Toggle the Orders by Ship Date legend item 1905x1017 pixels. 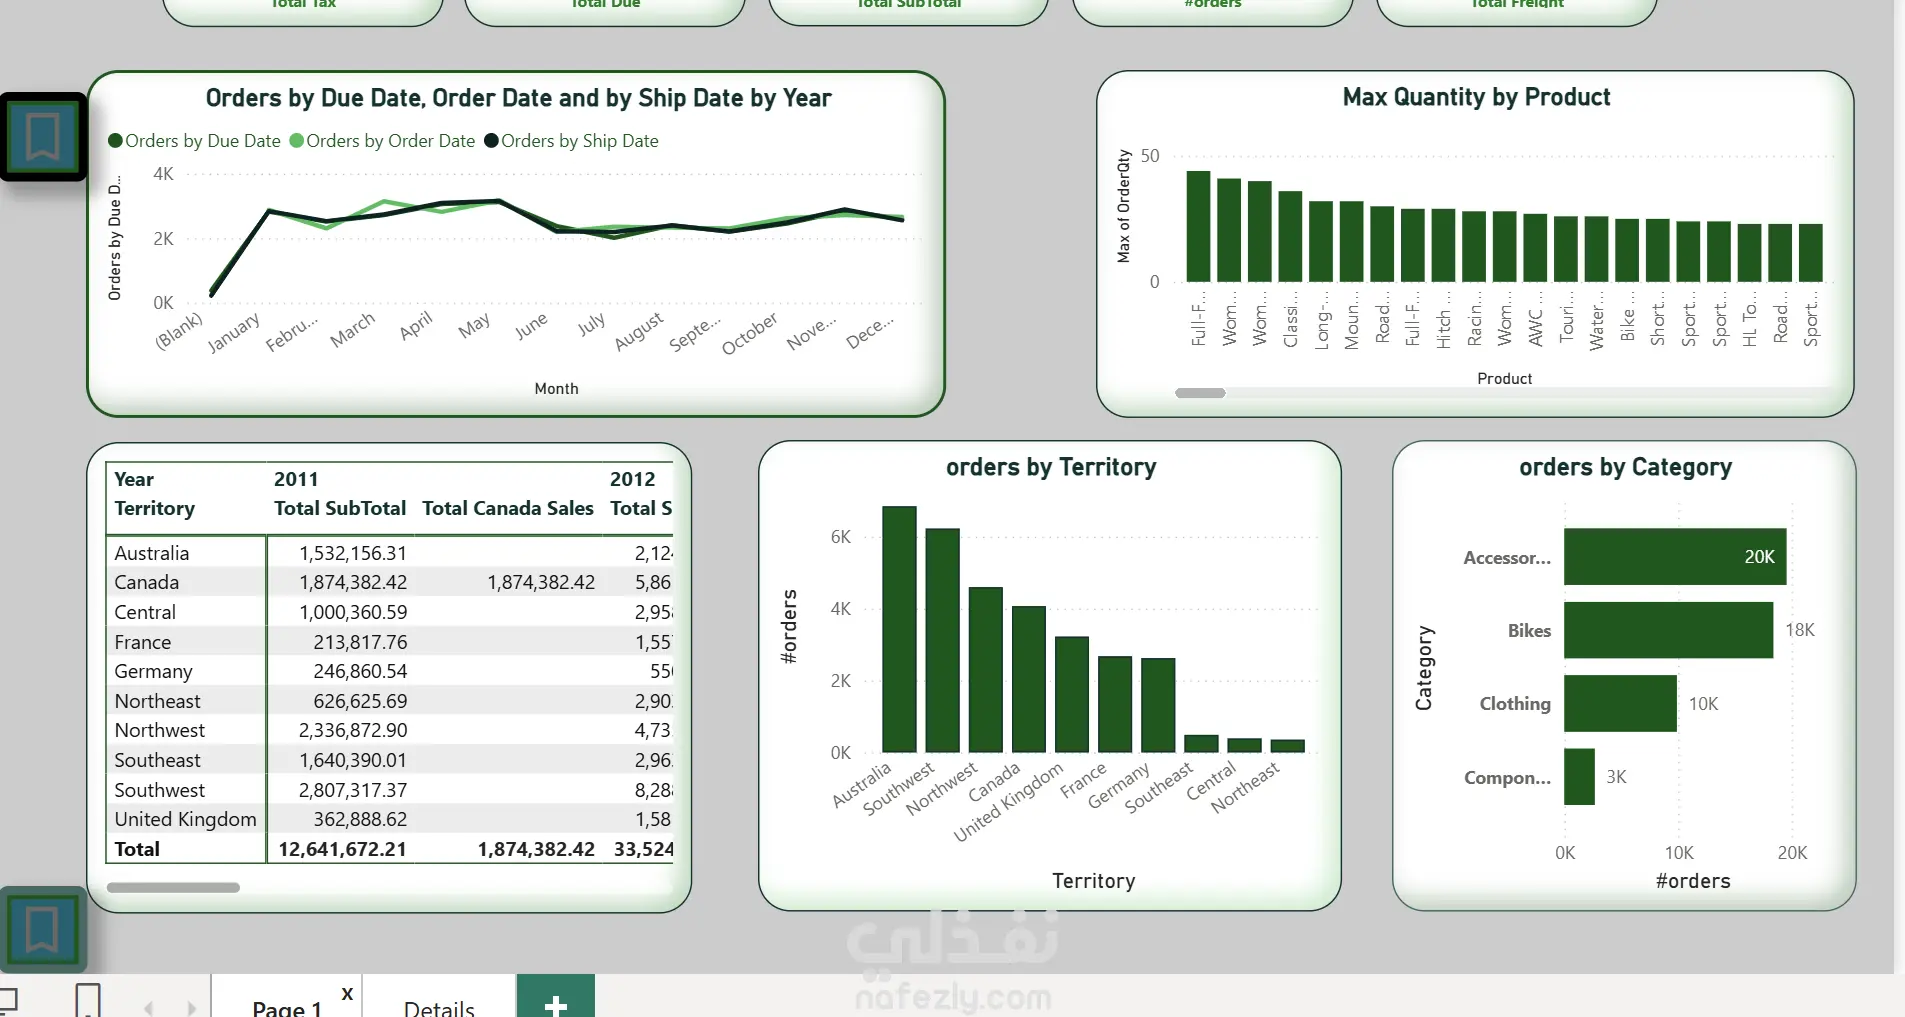point(572,141)
